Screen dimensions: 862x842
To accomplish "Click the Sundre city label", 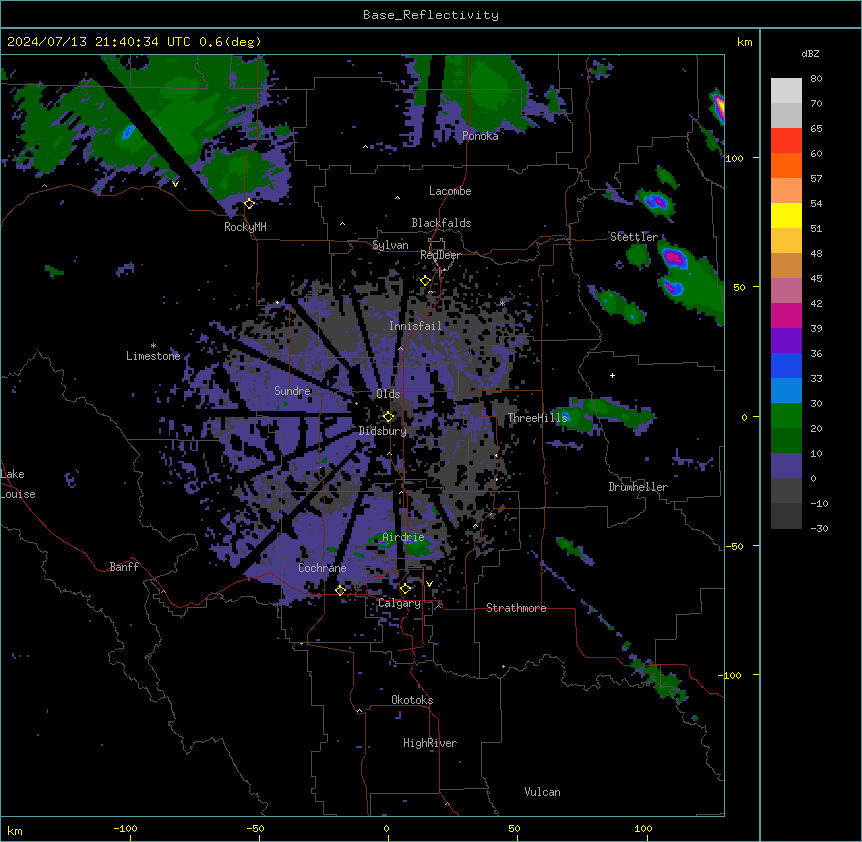I will pyautogui.click(x=292, y=391).
